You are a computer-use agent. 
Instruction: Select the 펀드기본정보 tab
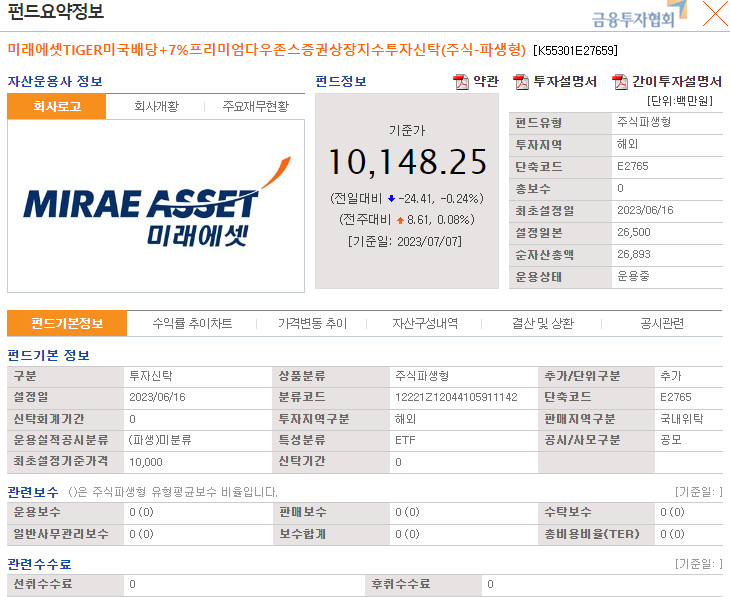67,323
